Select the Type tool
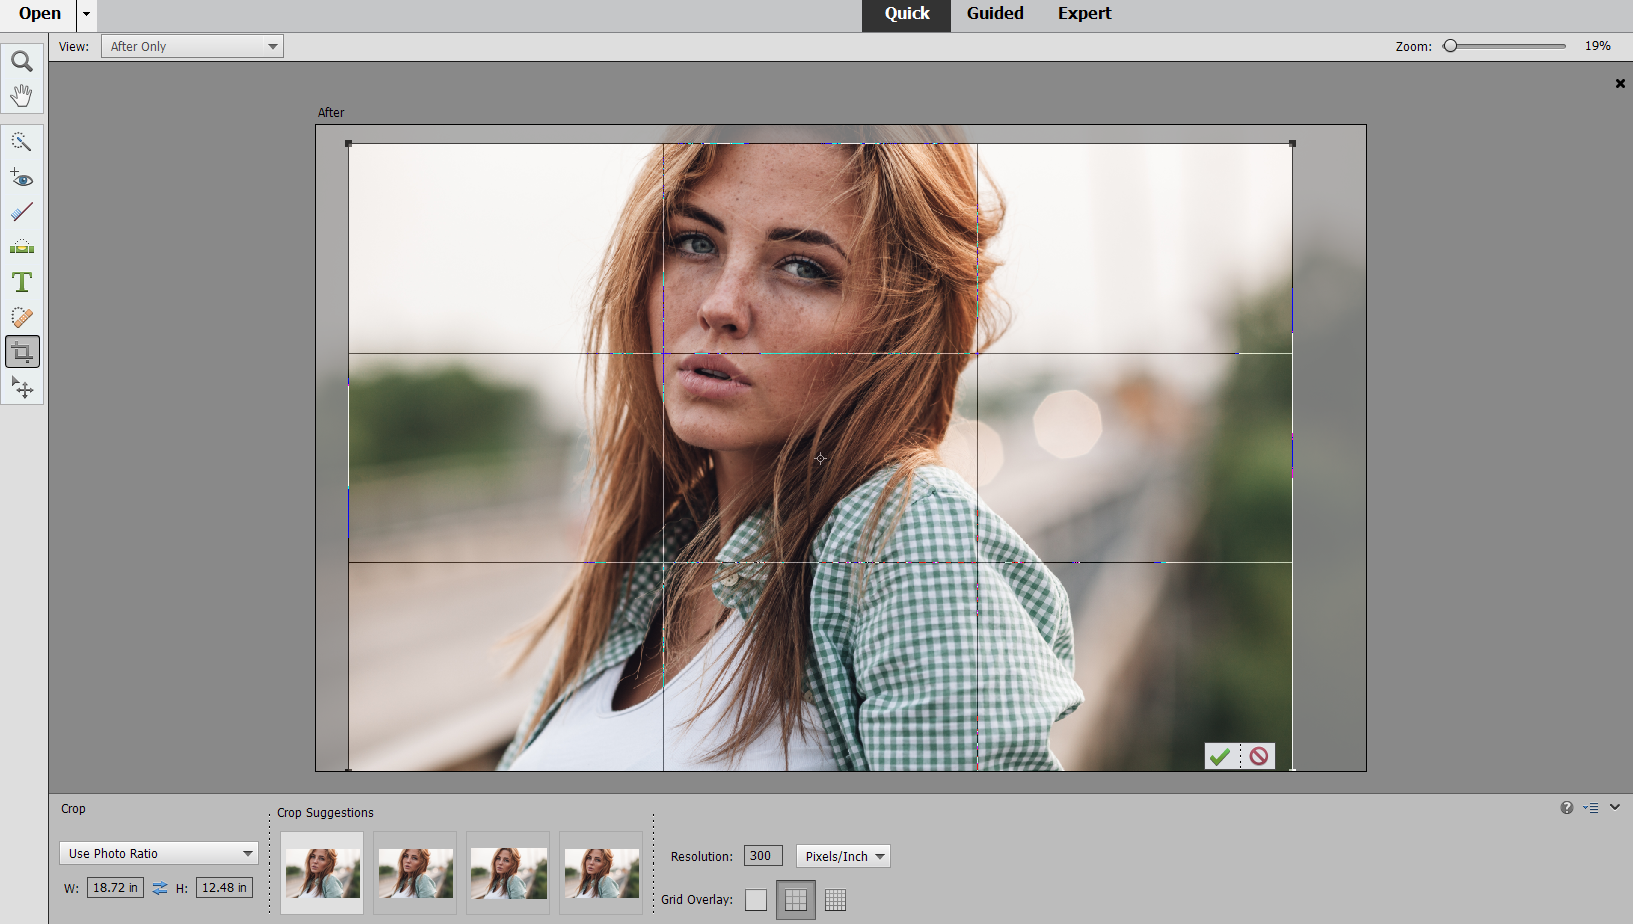Screen dimensions: 1633x924 pyautogui.click(x=22, y=282)
